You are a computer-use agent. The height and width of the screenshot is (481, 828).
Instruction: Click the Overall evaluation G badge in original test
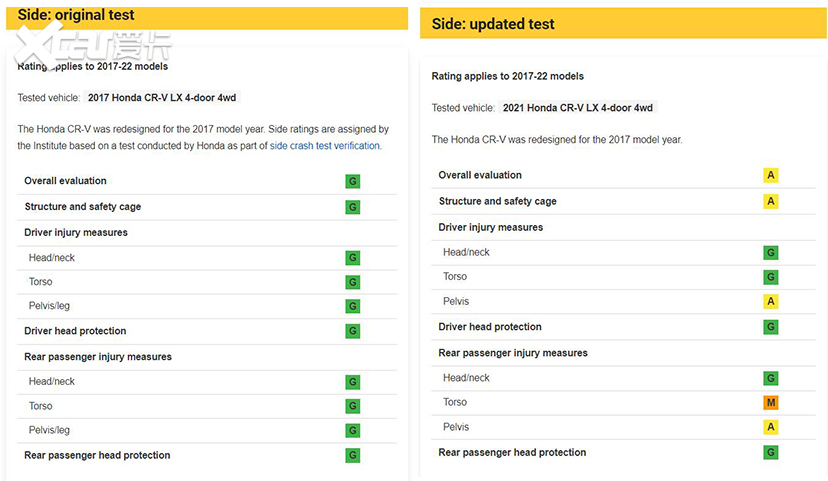[353, 182]
